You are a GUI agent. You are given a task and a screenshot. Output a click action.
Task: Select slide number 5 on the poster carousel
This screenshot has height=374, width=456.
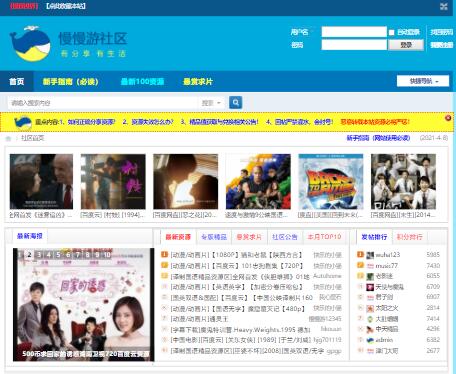click(x=58, y=255)
